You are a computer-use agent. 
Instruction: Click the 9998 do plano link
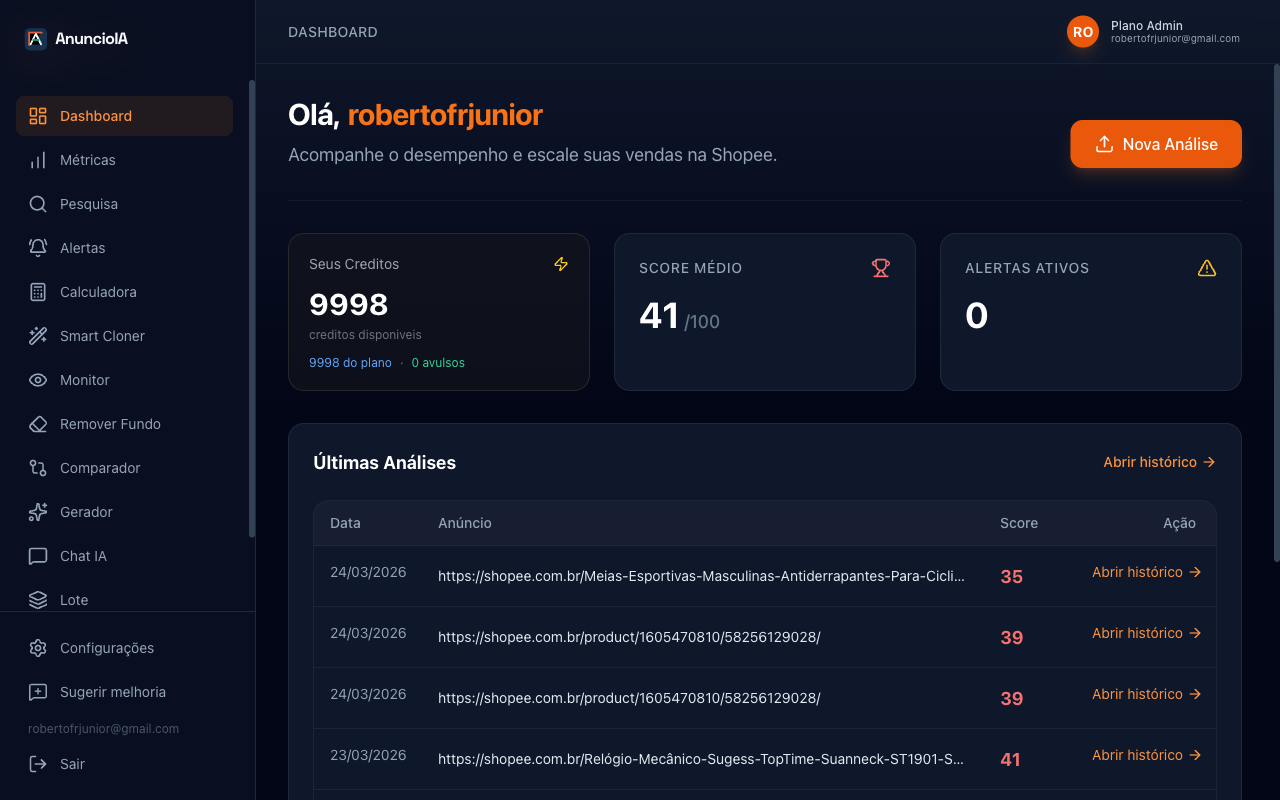(x=350, y=362)
